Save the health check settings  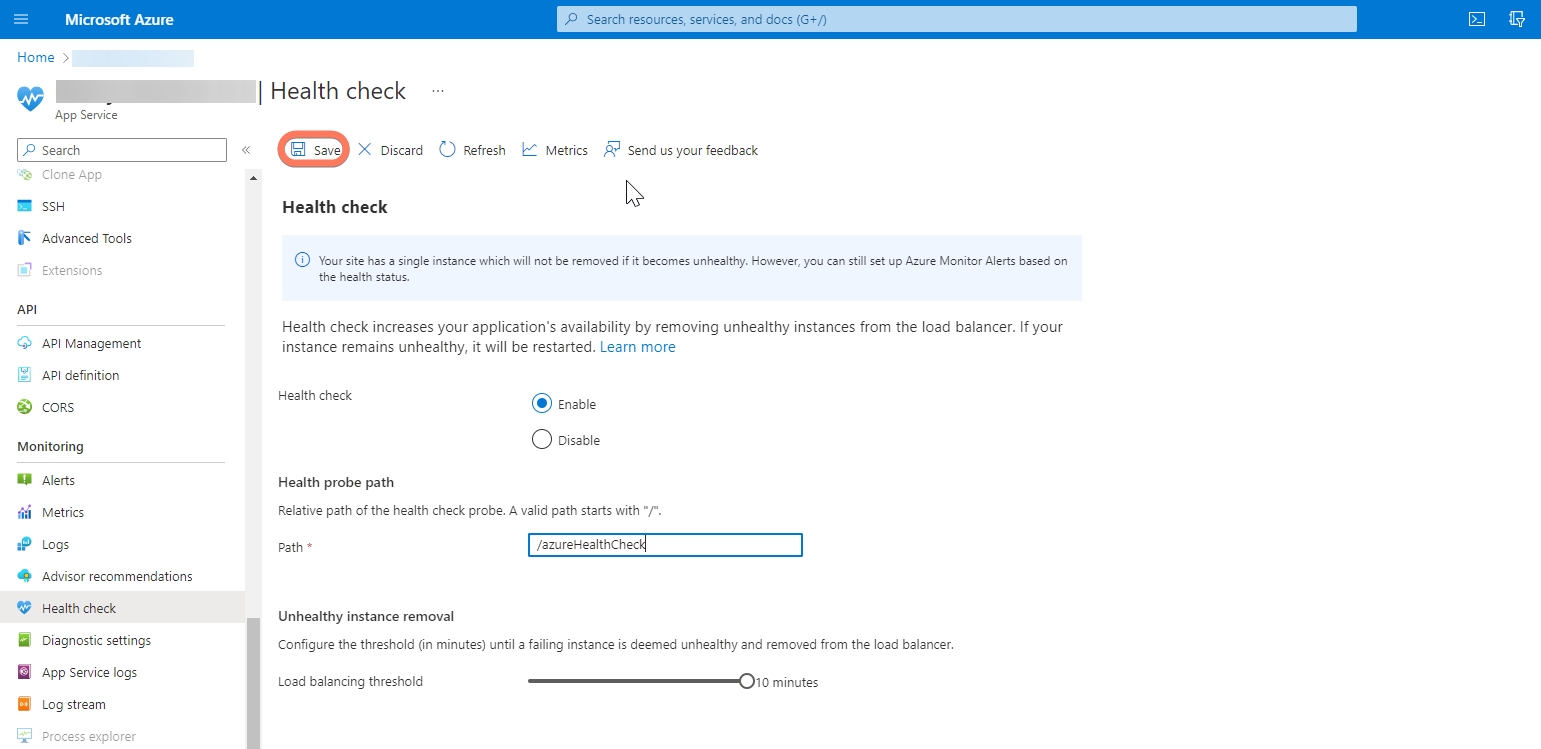tap(314, 150)
